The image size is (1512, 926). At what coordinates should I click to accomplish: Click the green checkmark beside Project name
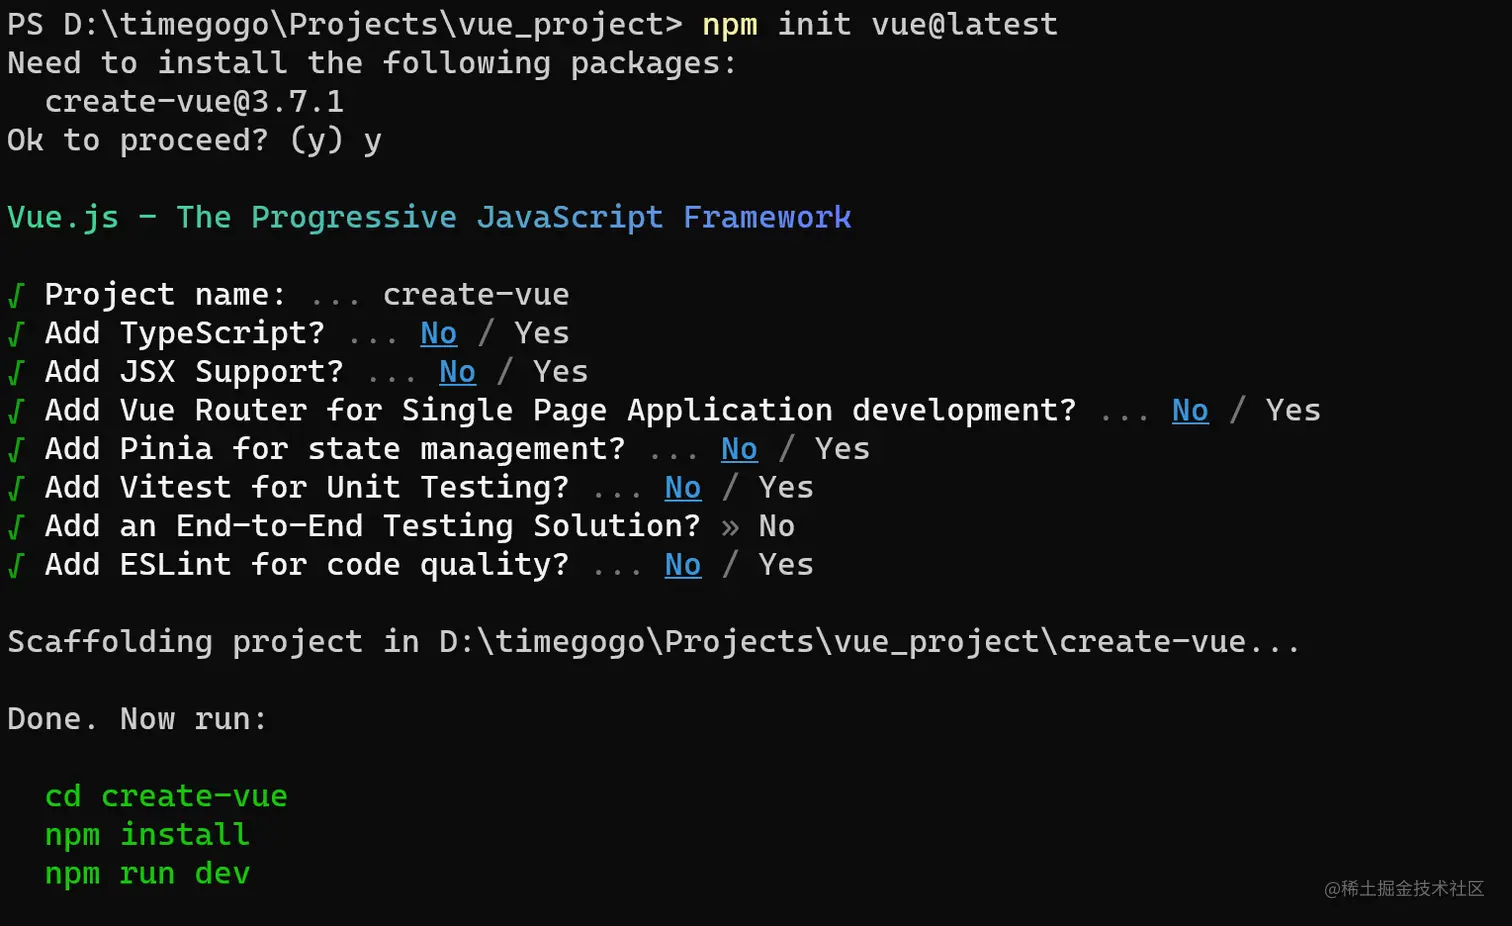(16, 295)
